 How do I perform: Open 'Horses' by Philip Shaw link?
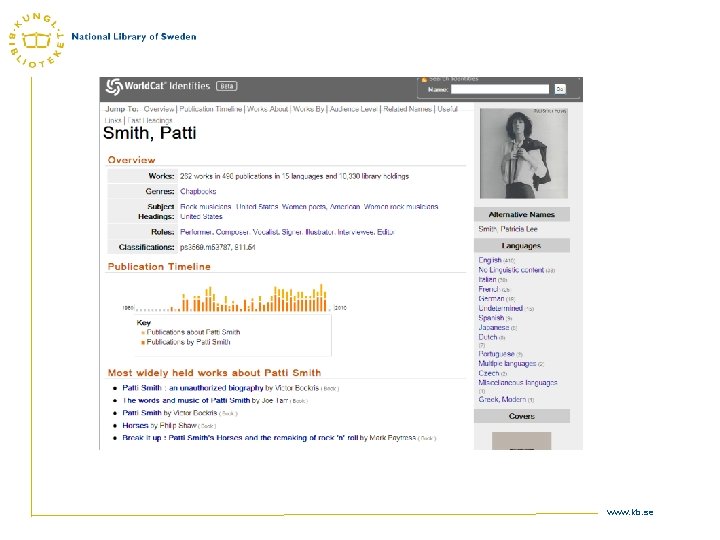click(x=135, y=425)
